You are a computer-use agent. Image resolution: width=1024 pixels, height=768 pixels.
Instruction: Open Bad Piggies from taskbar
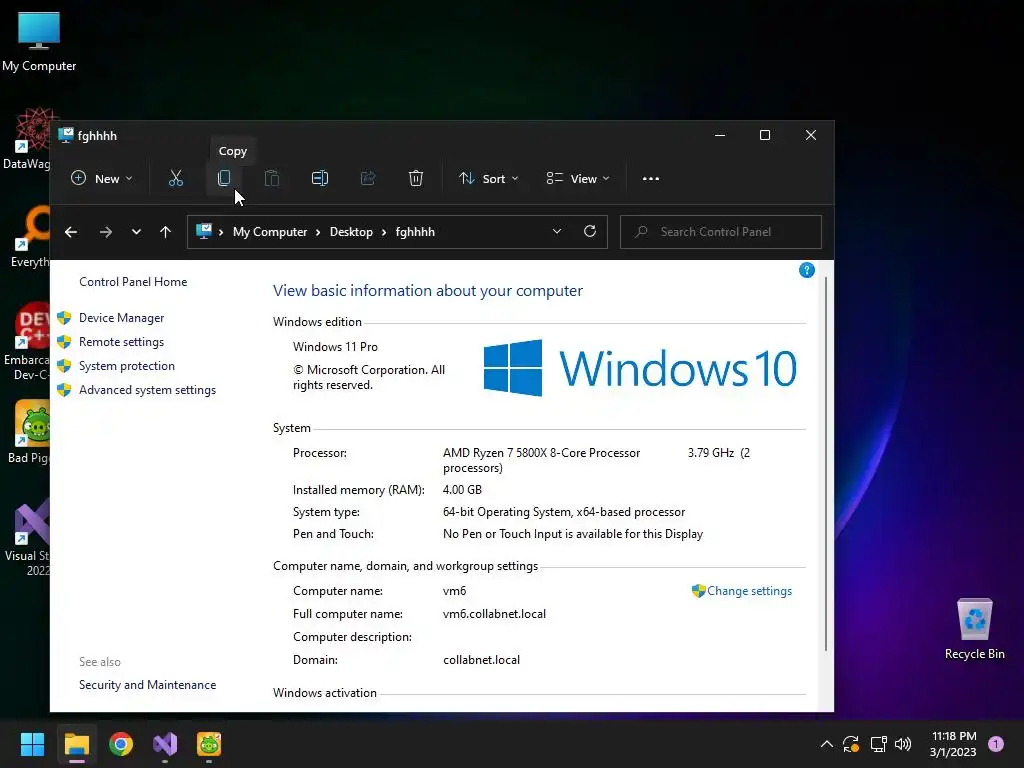tap(209, 744)
